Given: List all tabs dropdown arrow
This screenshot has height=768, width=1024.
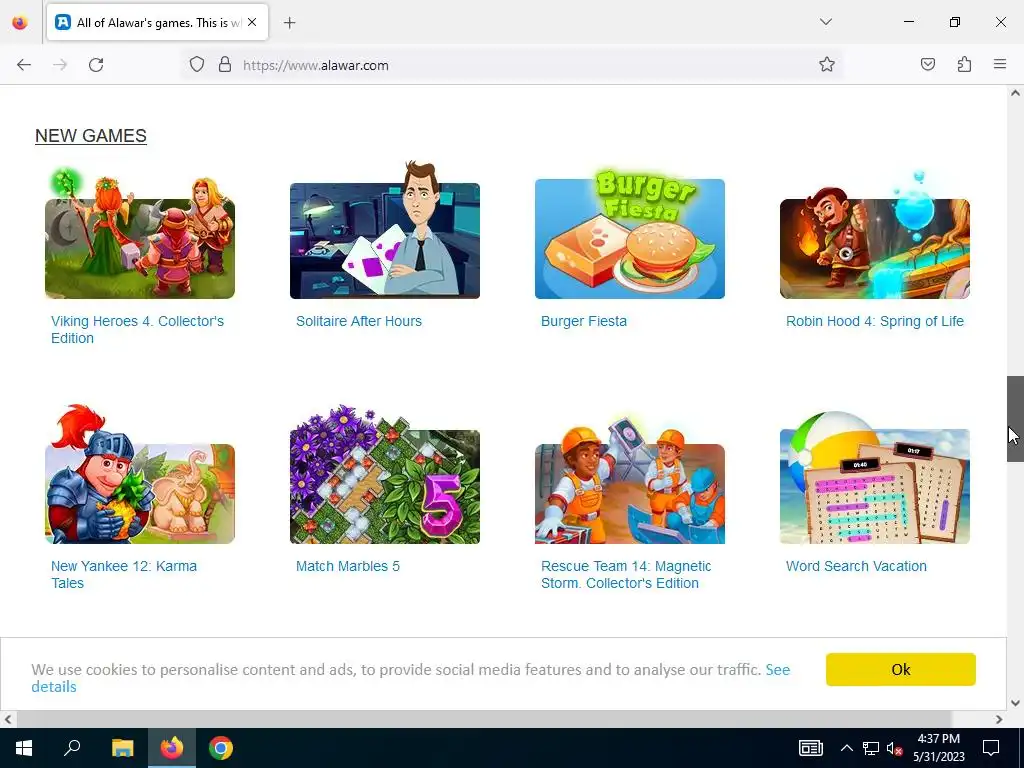Looking at the screenshot, I should [x=825, y=22].
